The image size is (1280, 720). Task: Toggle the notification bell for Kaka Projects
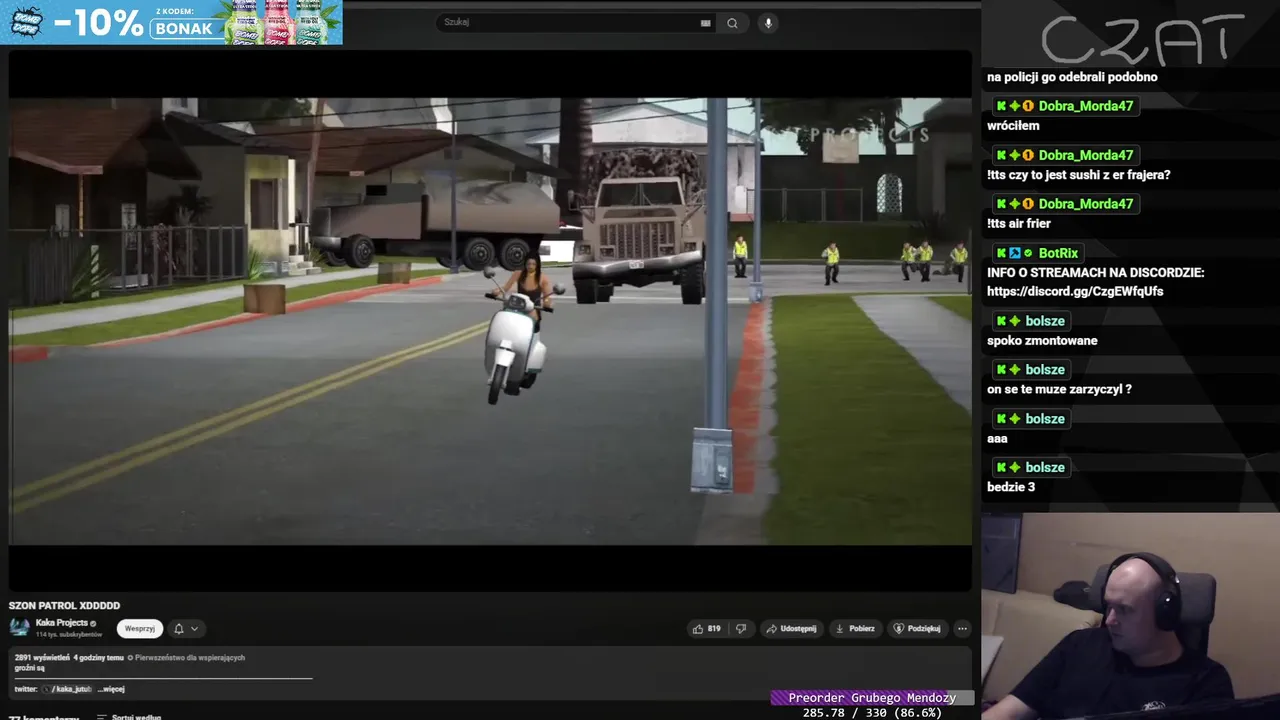pos(186,629)
